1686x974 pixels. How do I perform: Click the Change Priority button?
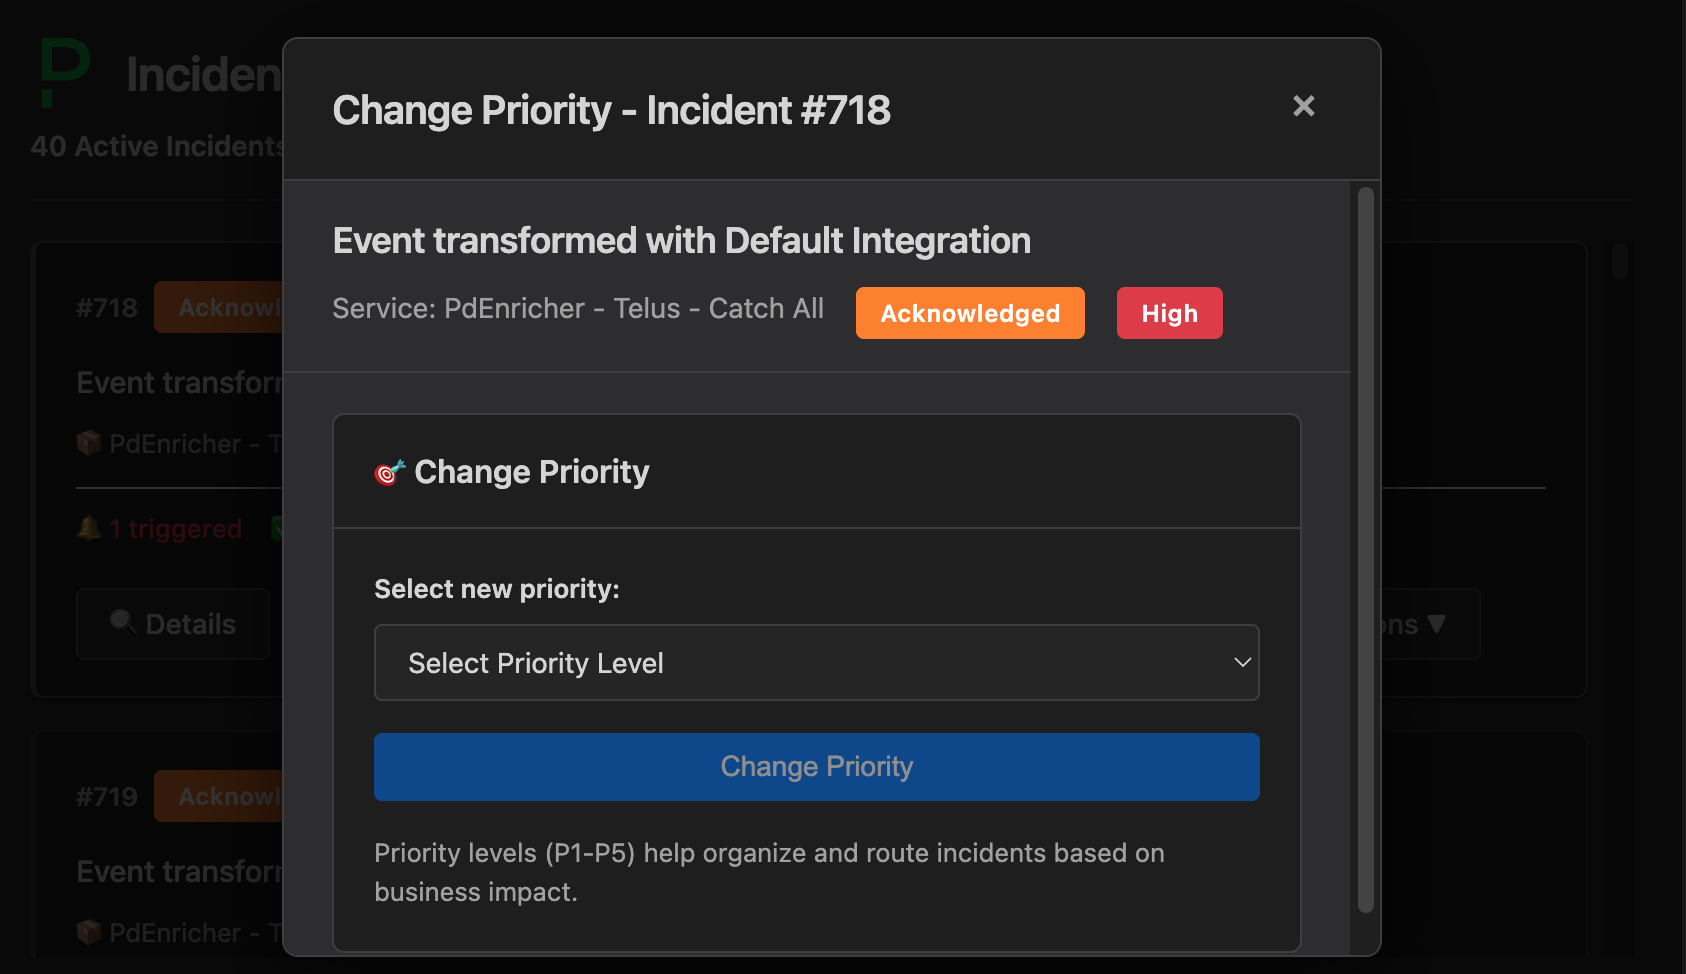coord(816,767)
